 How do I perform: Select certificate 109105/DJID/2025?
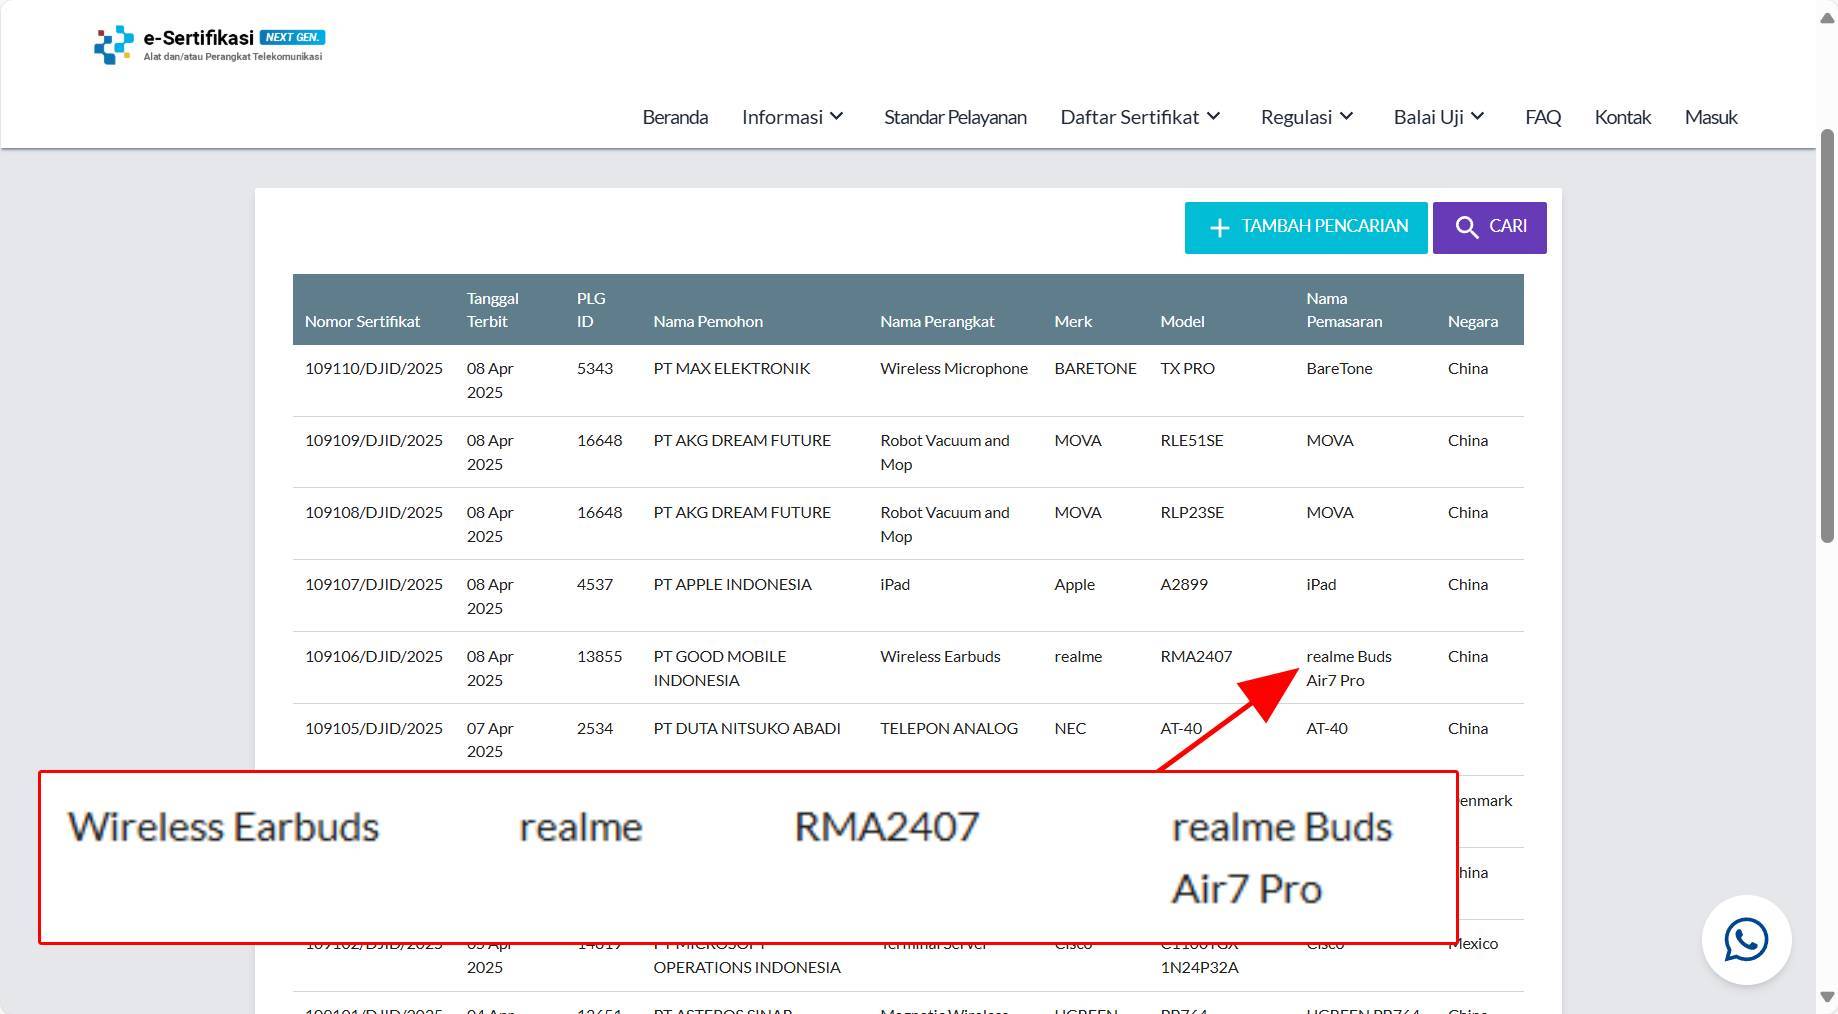[373, 728]
